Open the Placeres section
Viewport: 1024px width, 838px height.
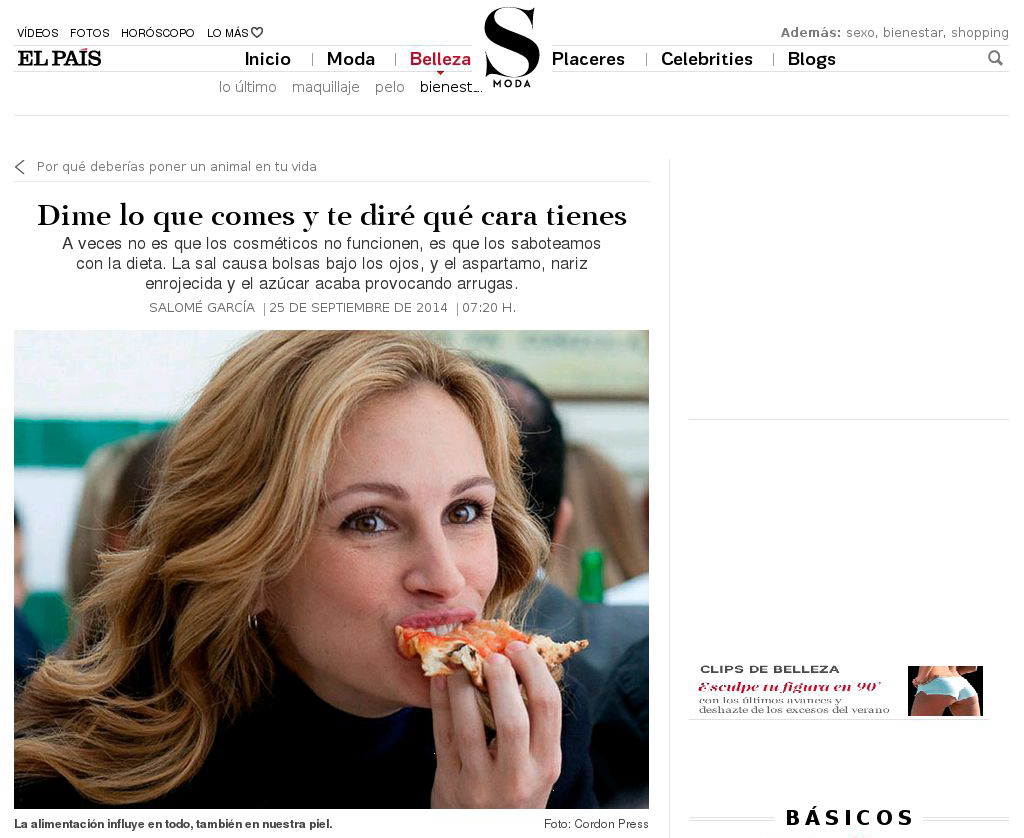pos(588,59)
